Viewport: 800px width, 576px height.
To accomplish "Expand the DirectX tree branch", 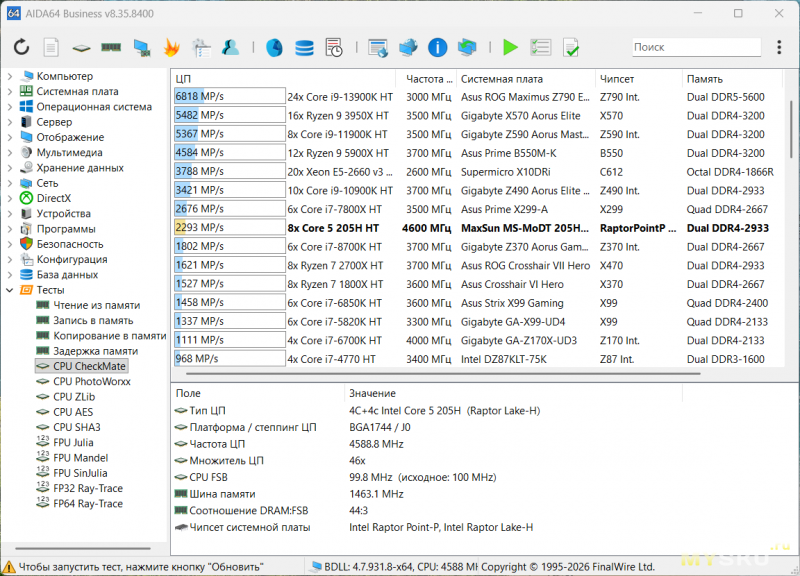I will [x=10, y=198].
